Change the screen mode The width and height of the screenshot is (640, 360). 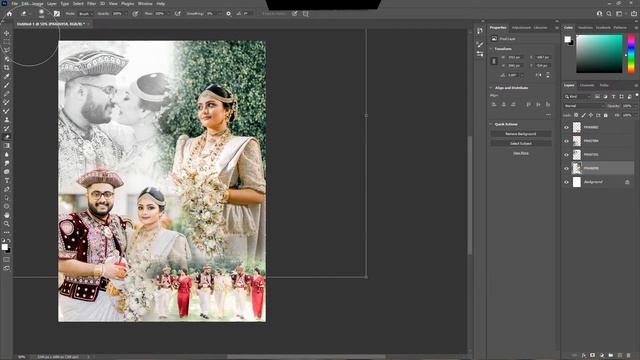(x=7, y=268)
